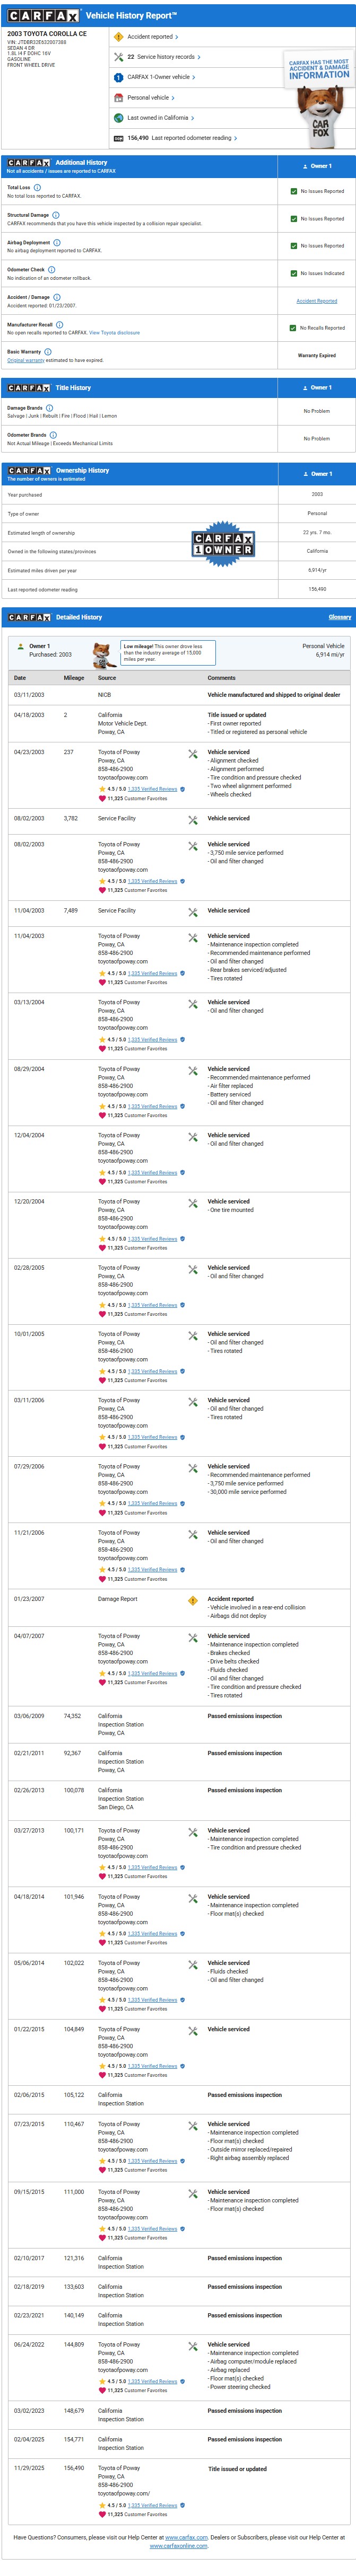Image resolution: width=356 pixels, height=2576 pixels.
Task: Expand the 22 Service history records row
Action: [x=199, y=57]
